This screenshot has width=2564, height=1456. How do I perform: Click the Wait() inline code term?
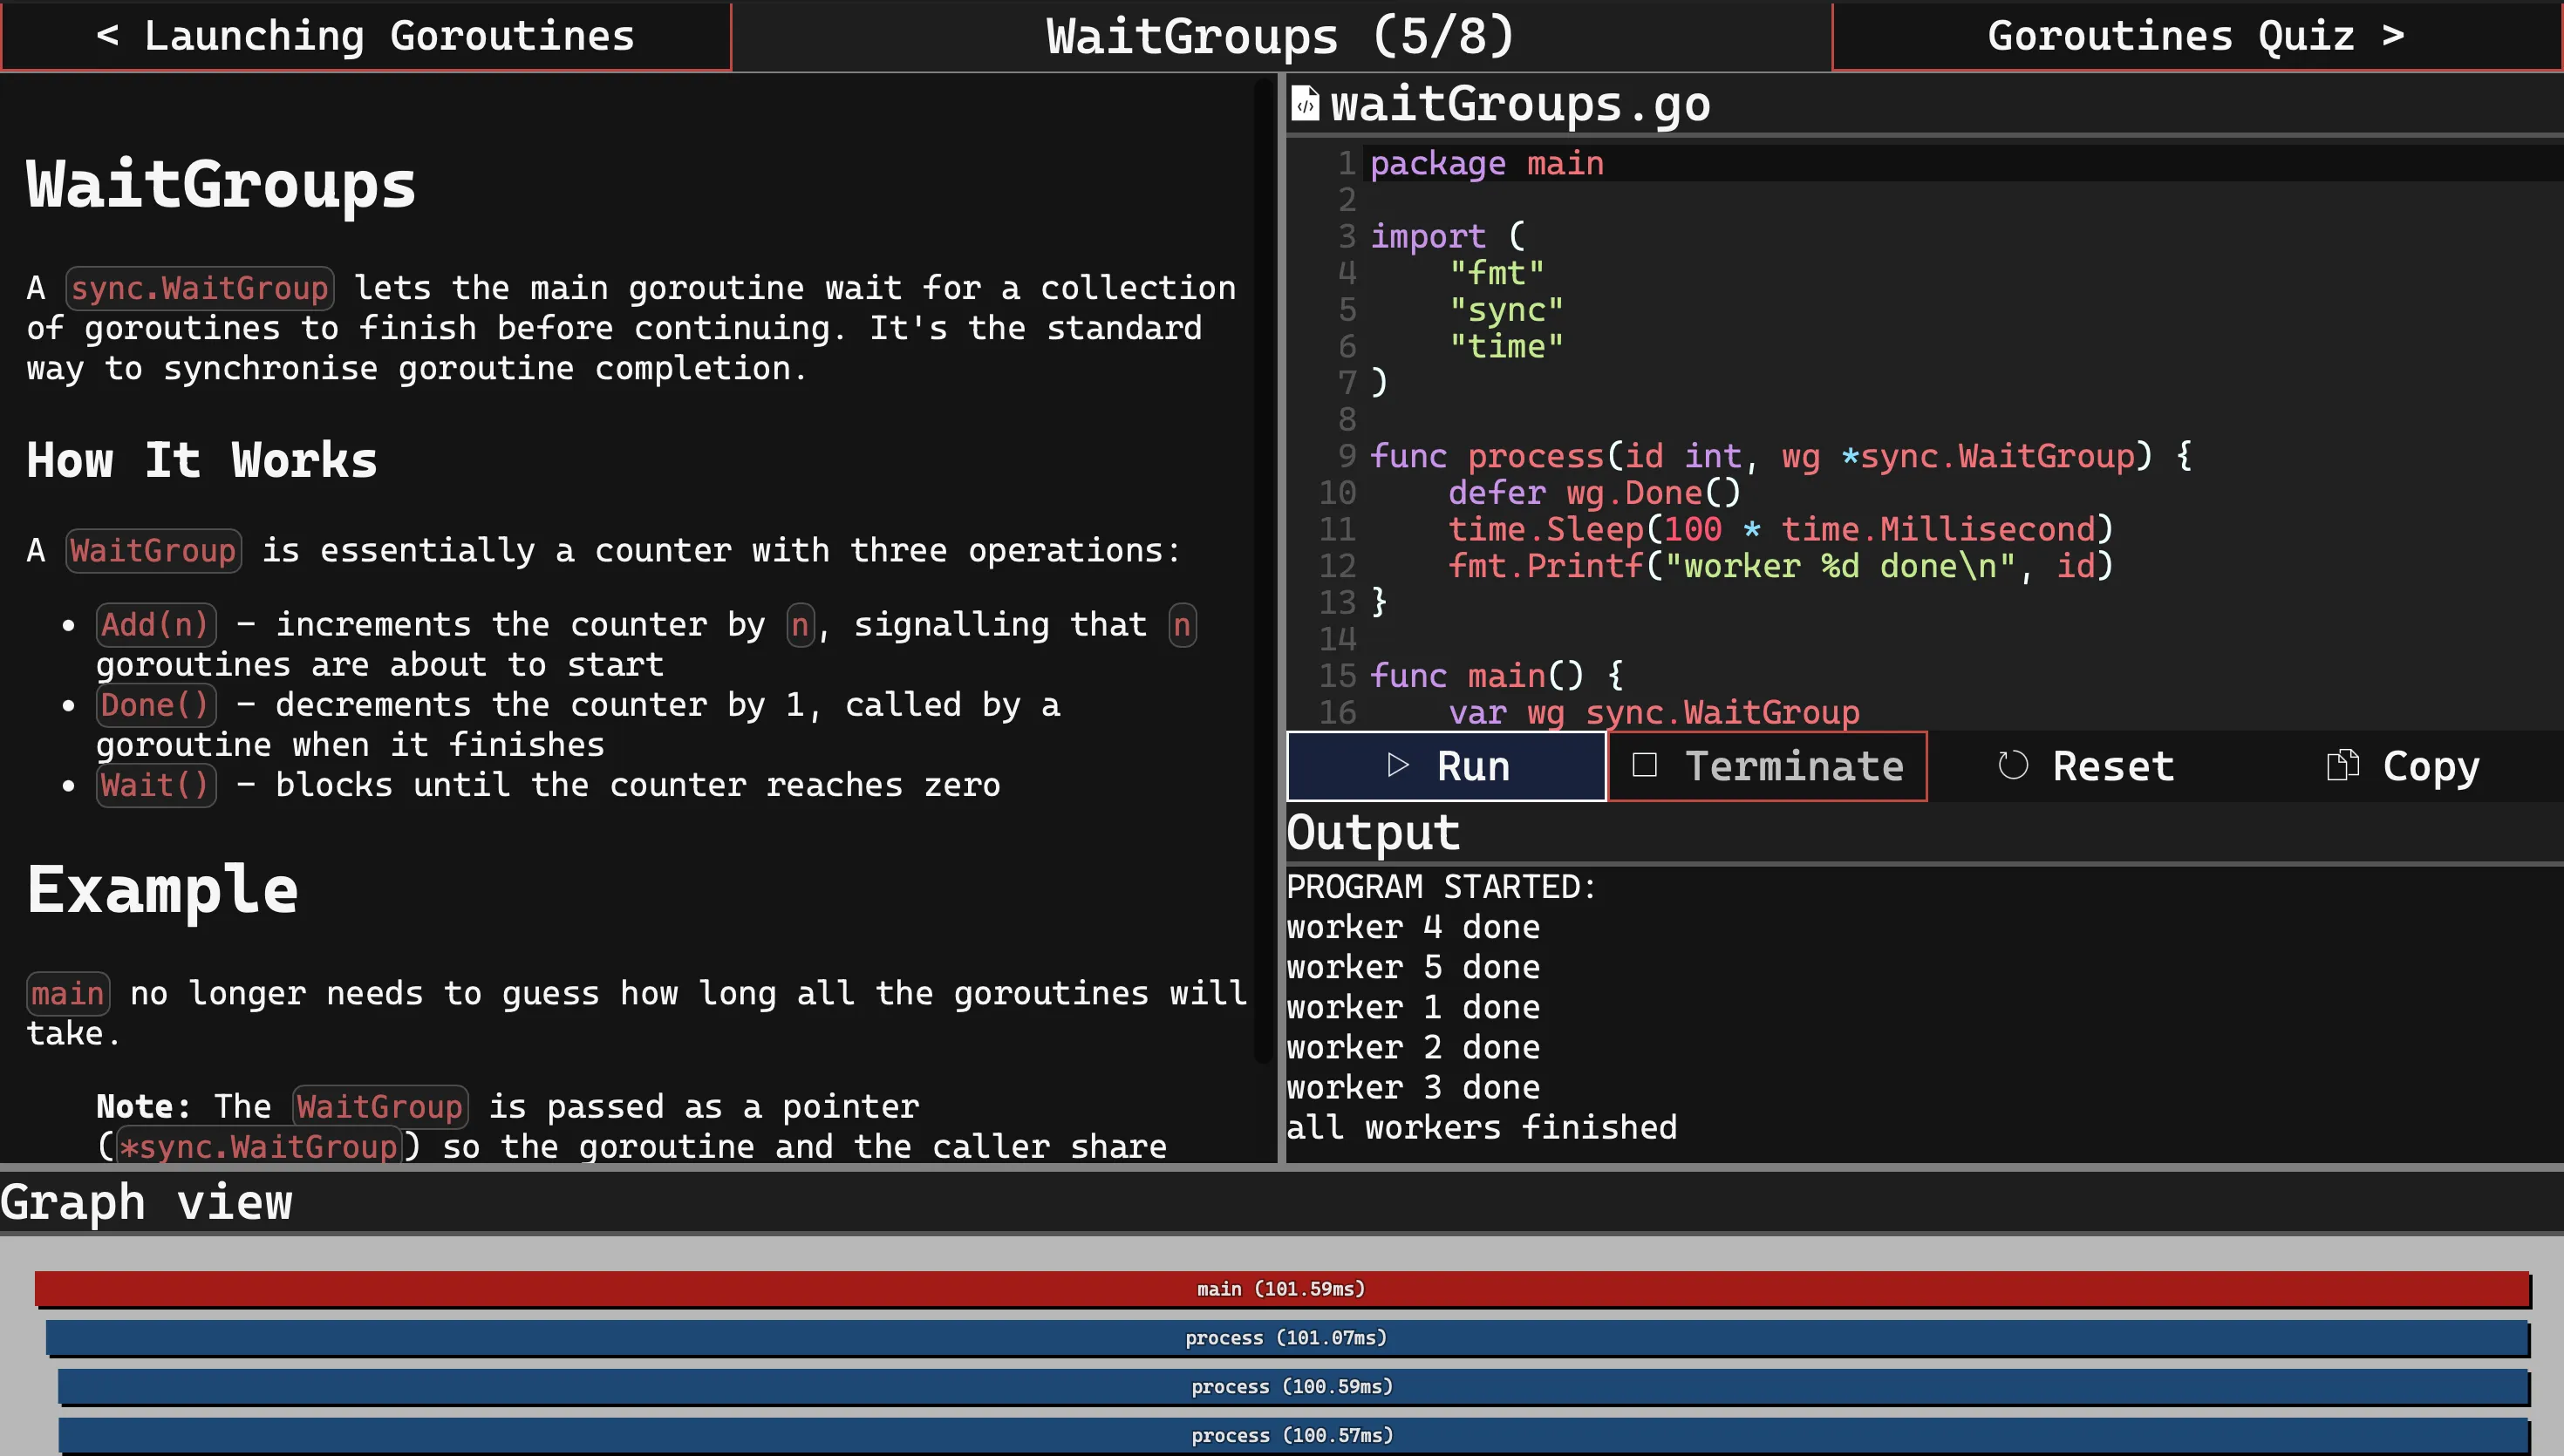point(156,785)
